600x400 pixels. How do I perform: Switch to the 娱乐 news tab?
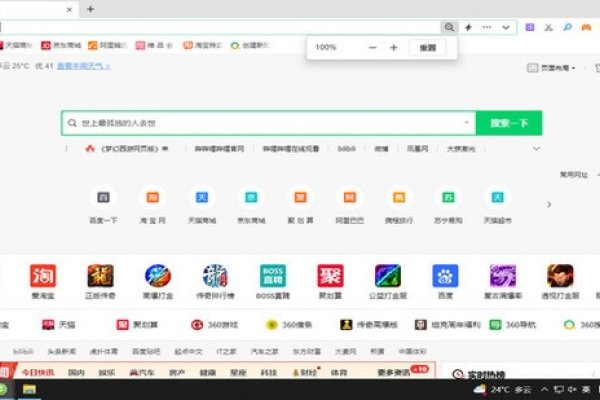(106, 372)
